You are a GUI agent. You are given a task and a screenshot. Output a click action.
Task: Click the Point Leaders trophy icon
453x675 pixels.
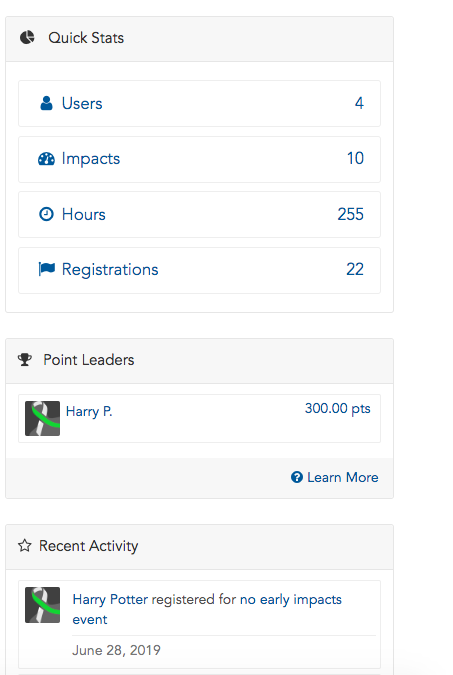coord(25,359)
